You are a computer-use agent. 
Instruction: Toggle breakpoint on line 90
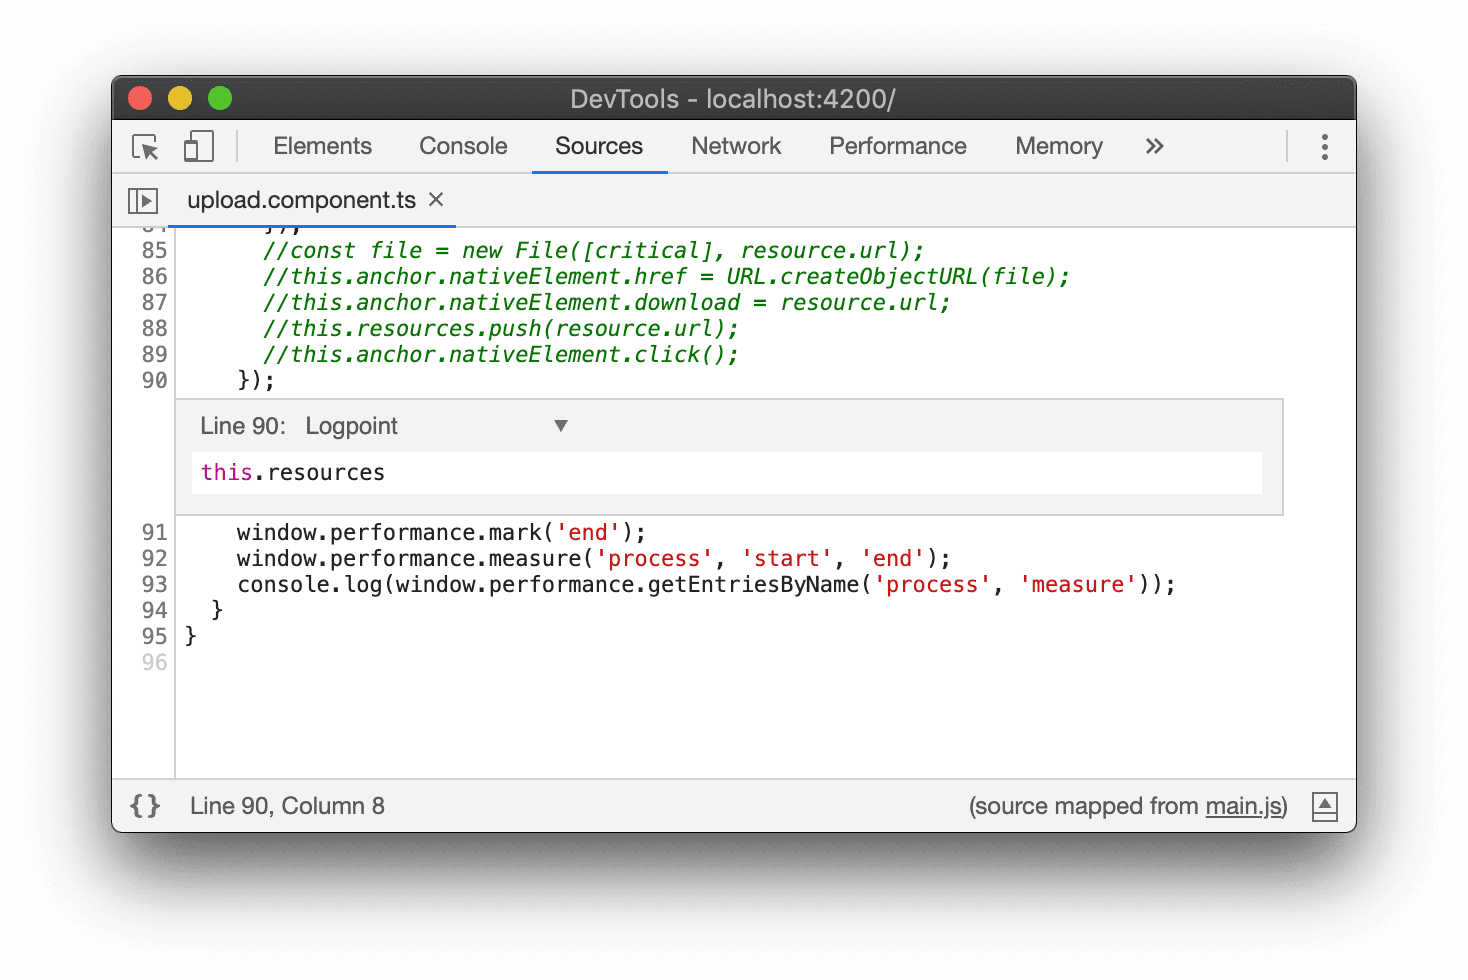[153, 380]
